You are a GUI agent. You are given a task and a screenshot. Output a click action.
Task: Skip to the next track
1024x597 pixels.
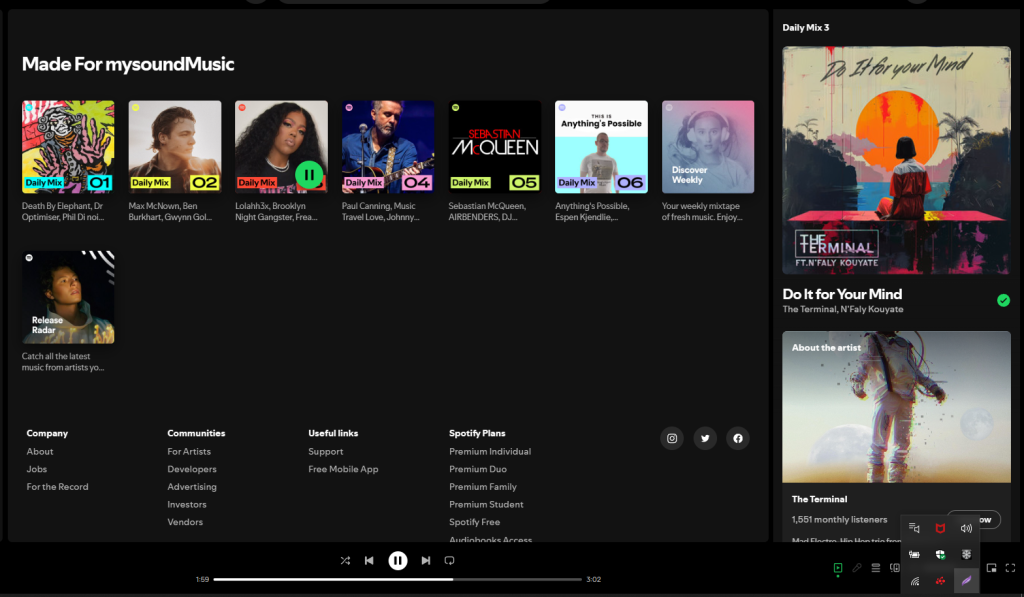click(426, 560)
